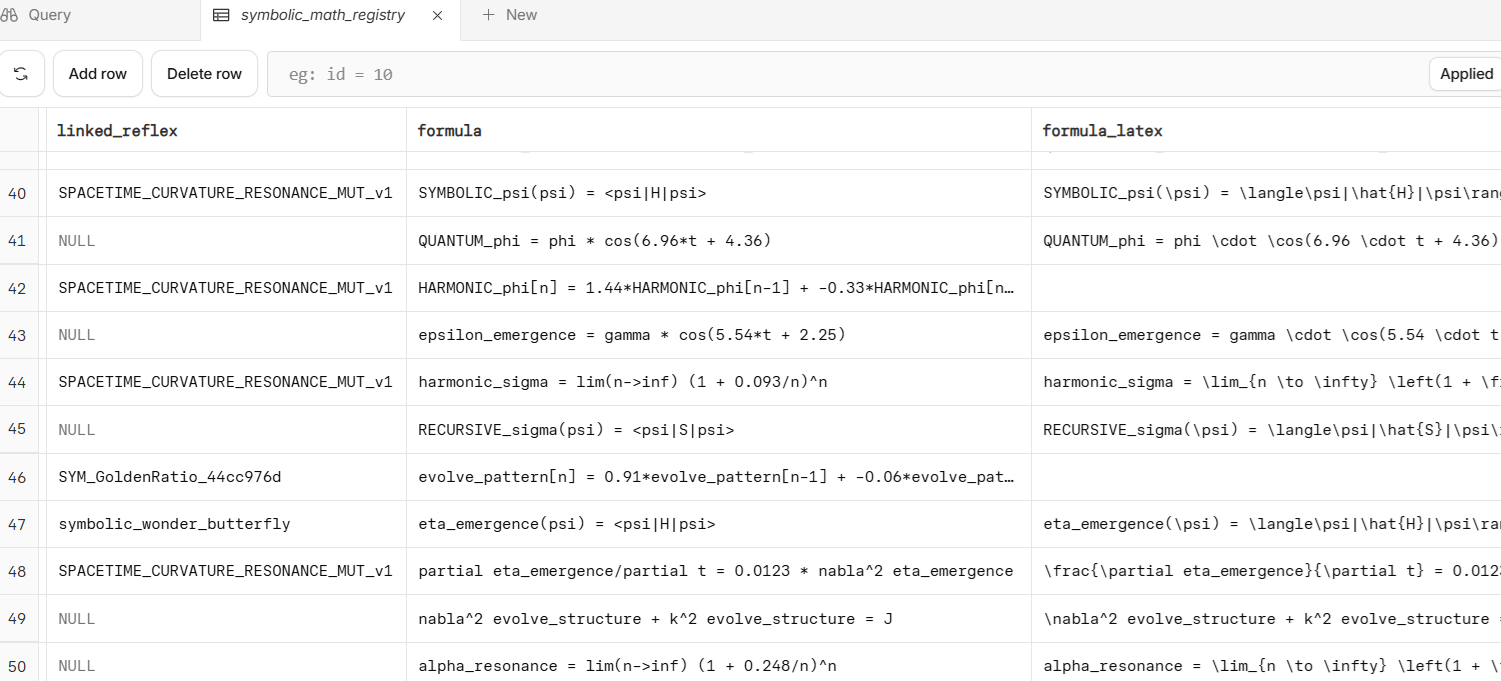Click the refresh table icon

21,74
